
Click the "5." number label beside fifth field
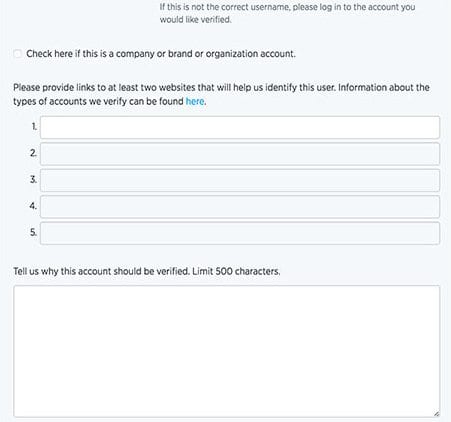(33, 232)
